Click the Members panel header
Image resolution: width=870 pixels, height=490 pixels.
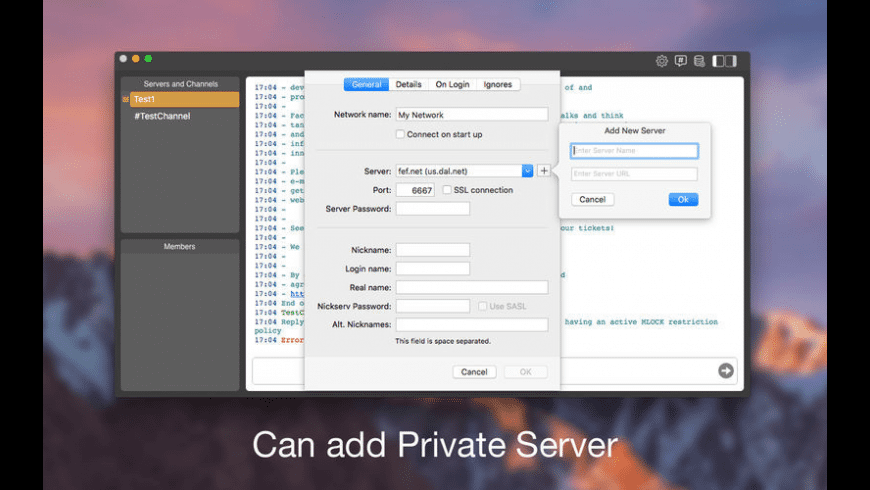[x=180, y=246]
